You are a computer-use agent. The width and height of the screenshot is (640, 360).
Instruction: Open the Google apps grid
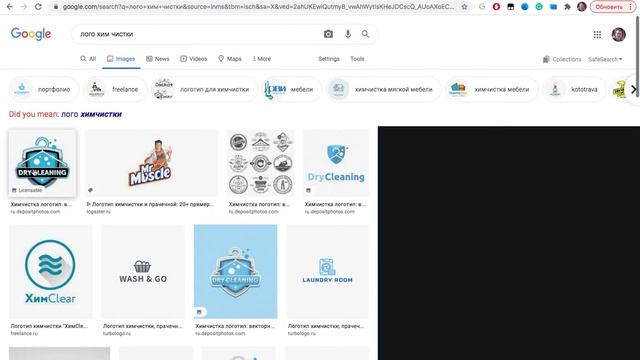(597, 35)
